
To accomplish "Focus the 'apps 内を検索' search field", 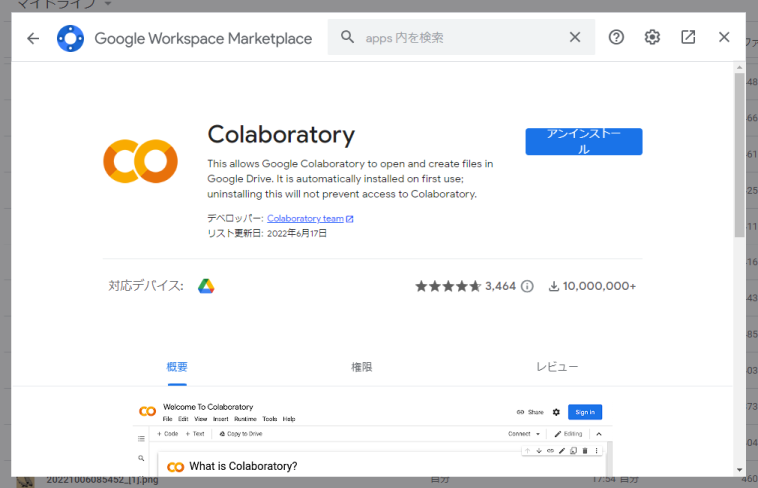I will point(461,37).
